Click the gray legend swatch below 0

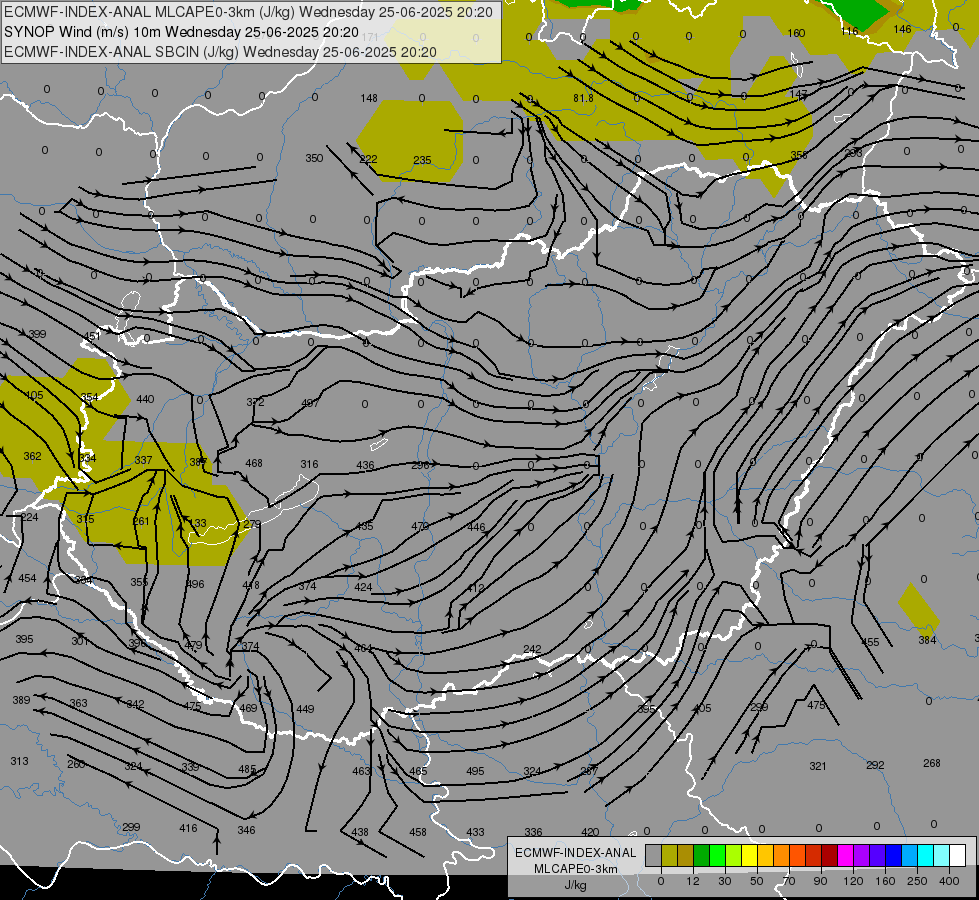pos(653,855)
